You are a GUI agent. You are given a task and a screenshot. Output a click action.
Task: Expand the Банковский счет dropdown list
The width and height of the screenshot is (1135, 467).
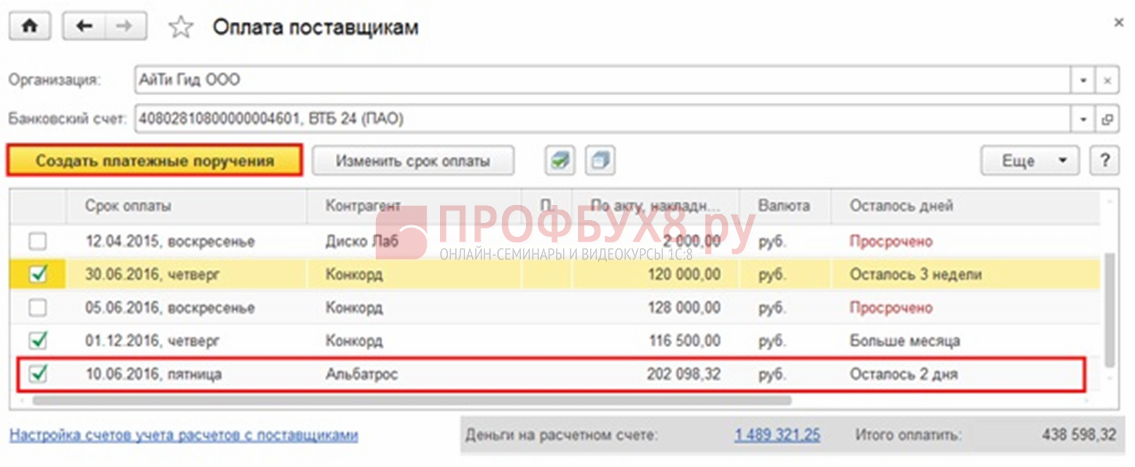click(x=1084, y=119)
